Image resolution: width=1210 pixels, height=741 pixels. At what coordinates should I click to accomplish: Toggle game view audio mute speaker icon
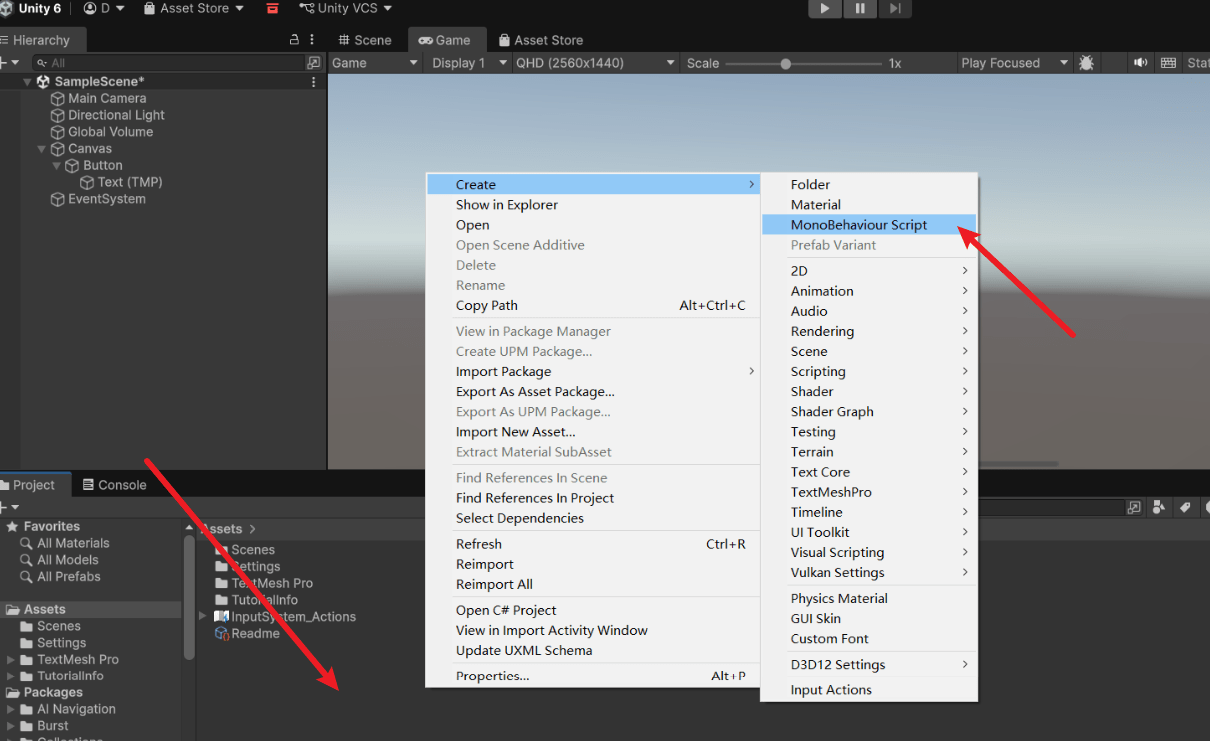(1140, 62)
